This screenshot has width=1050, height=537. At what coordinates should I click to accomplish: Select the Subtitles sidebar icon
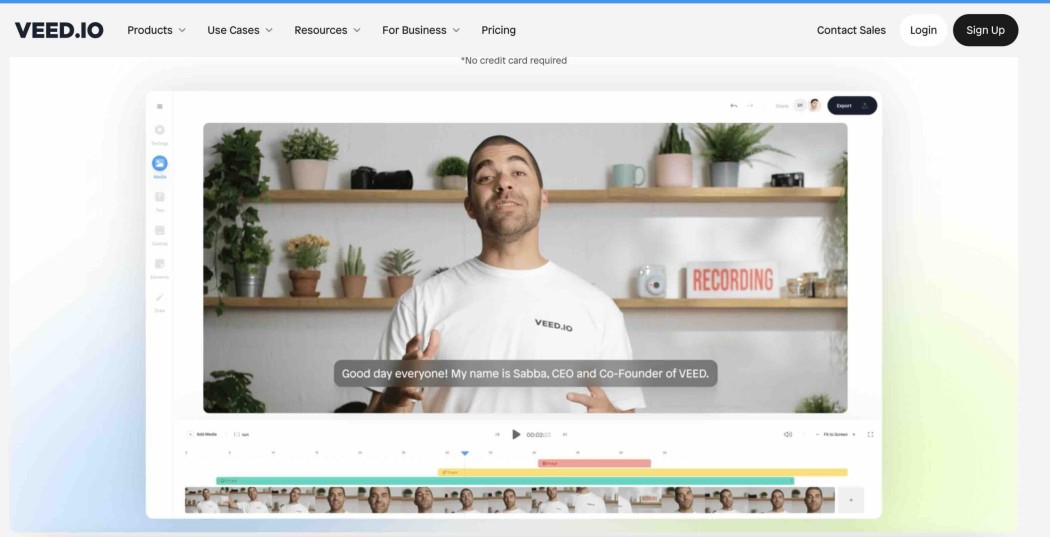159,230
